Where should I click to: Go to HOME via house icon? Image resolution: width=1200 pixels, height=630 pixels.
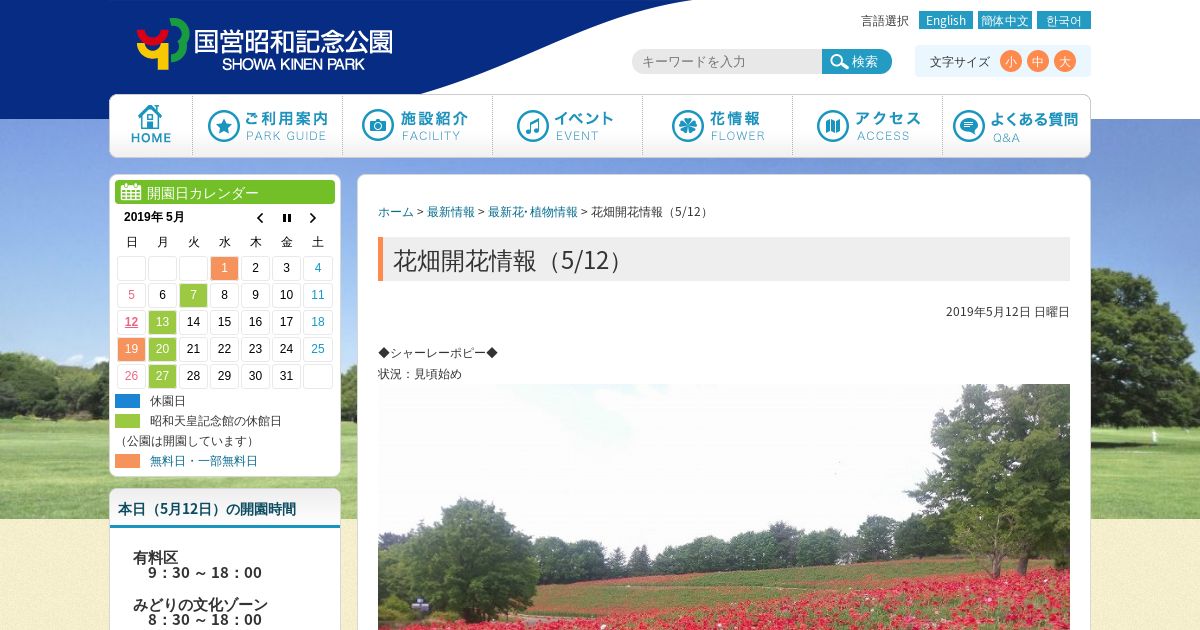151,125
